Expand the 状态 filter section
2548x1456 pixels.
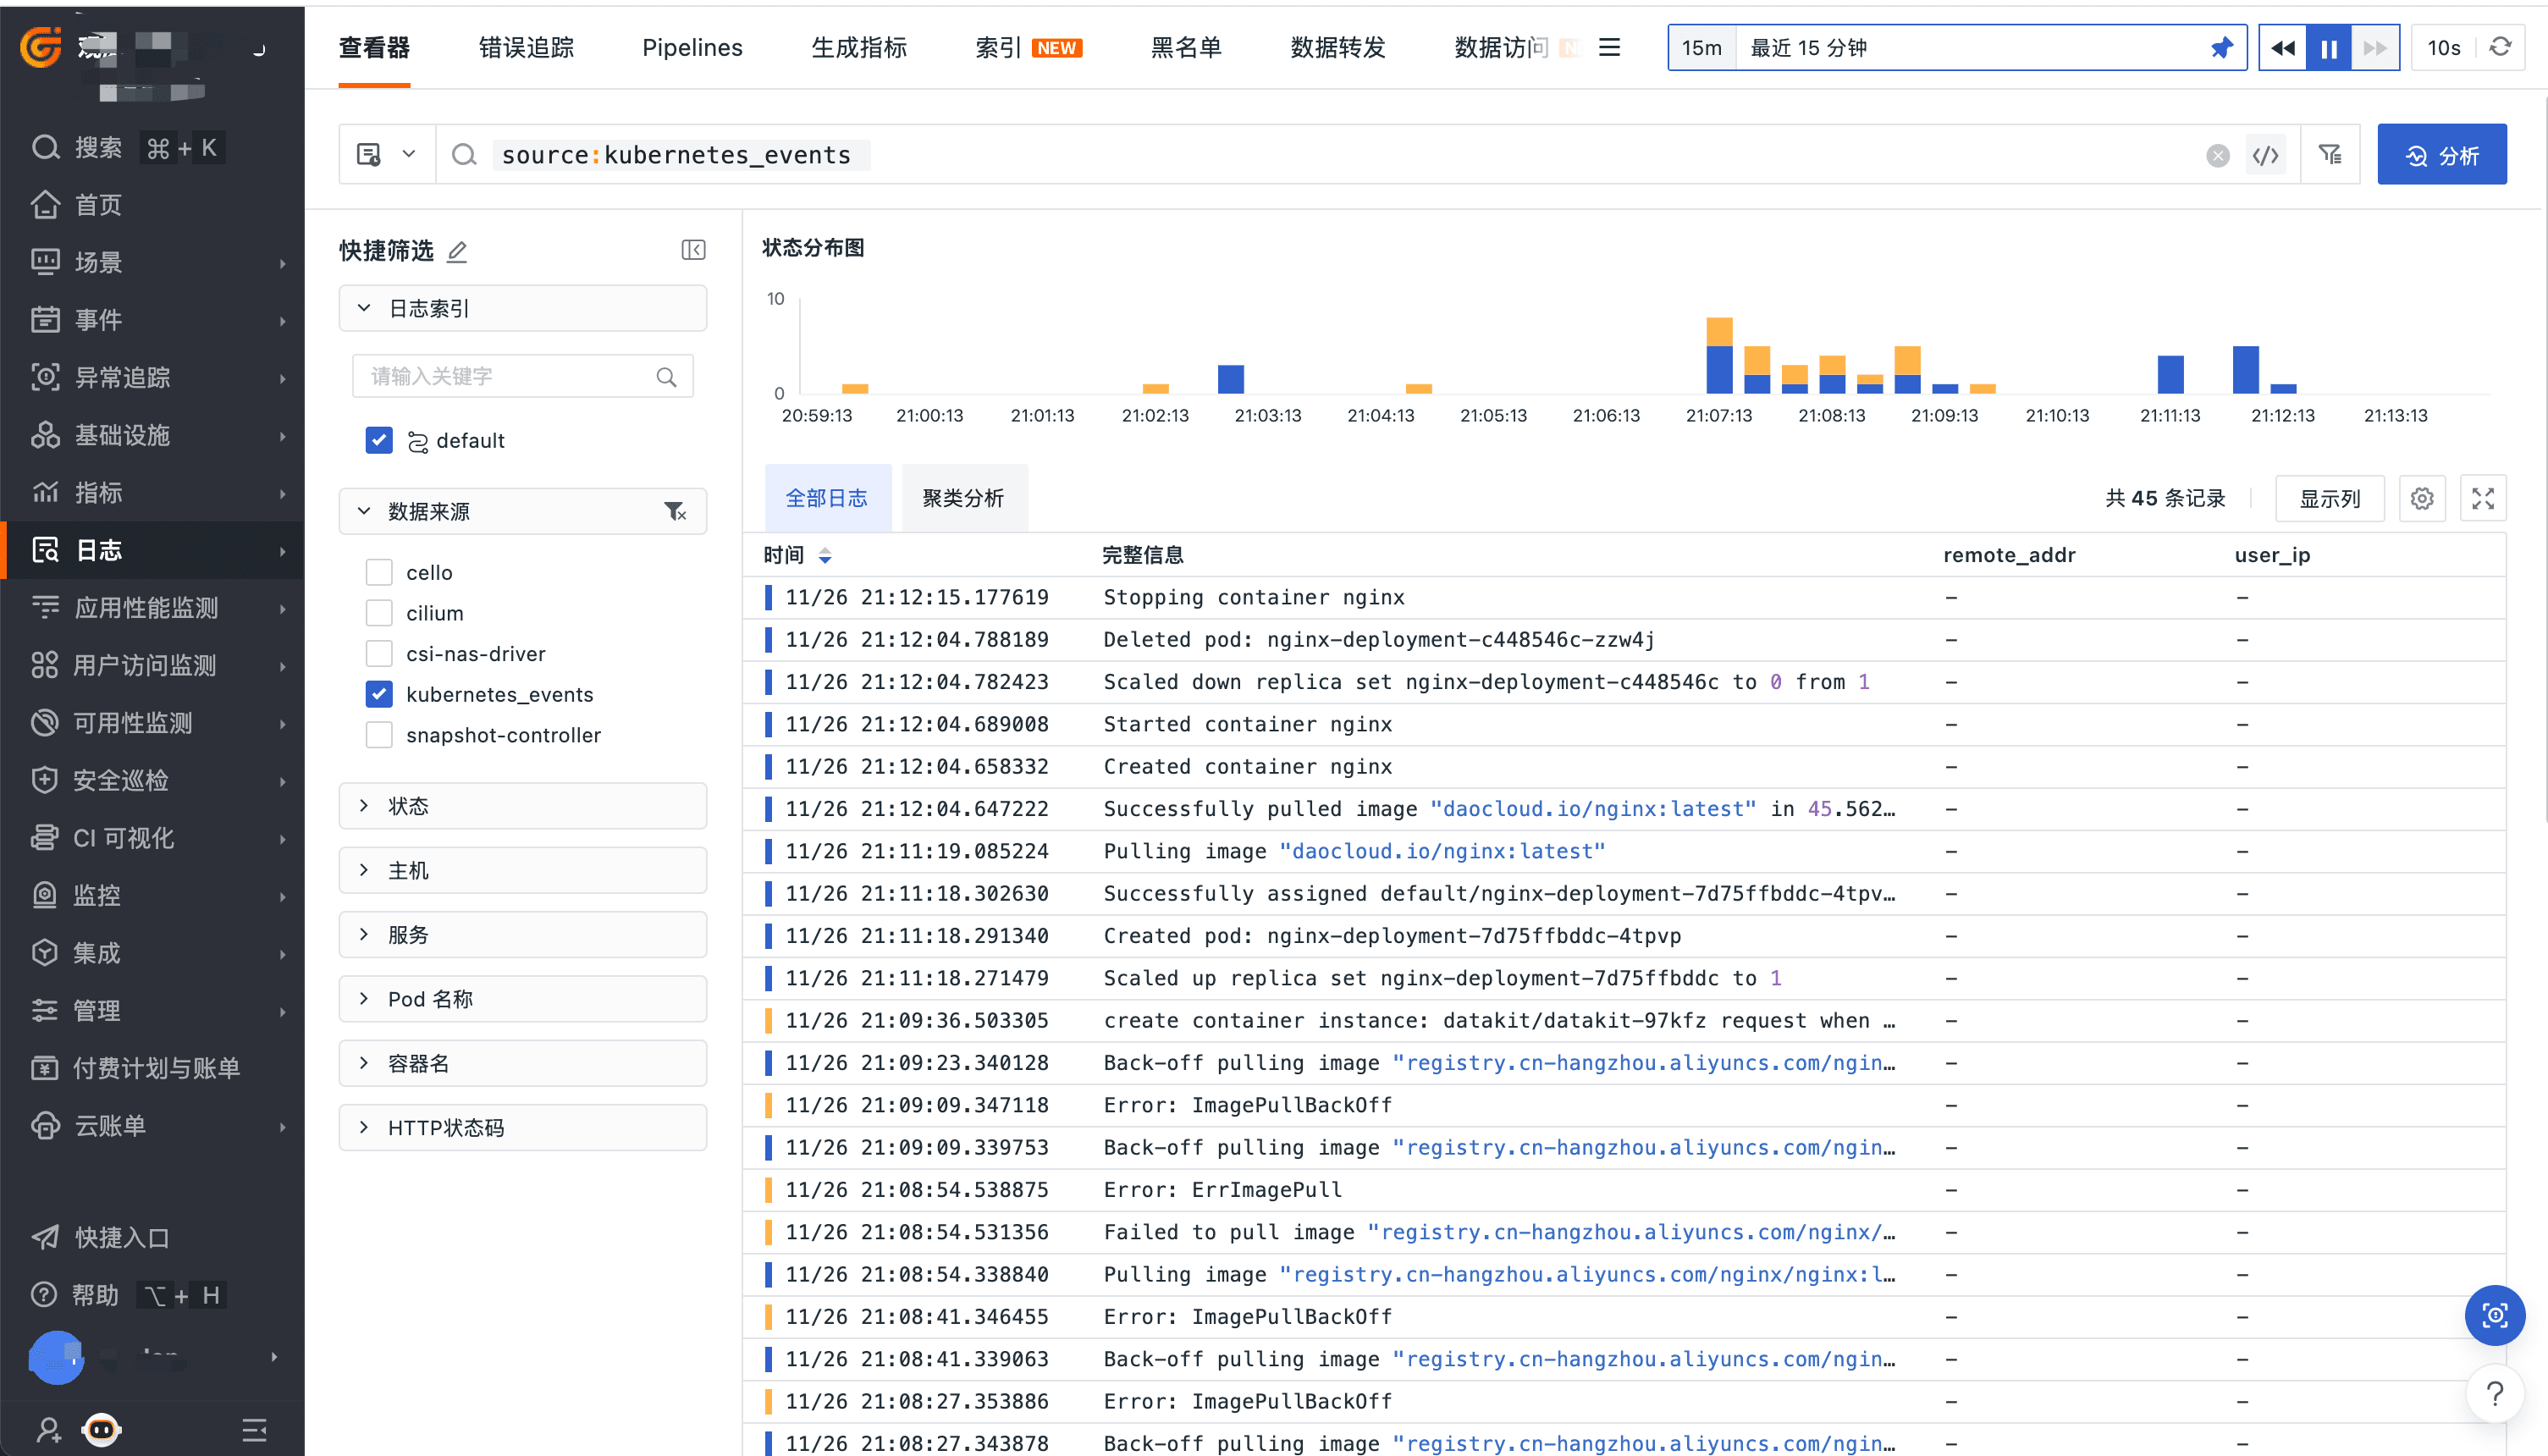tap(522, 806)
